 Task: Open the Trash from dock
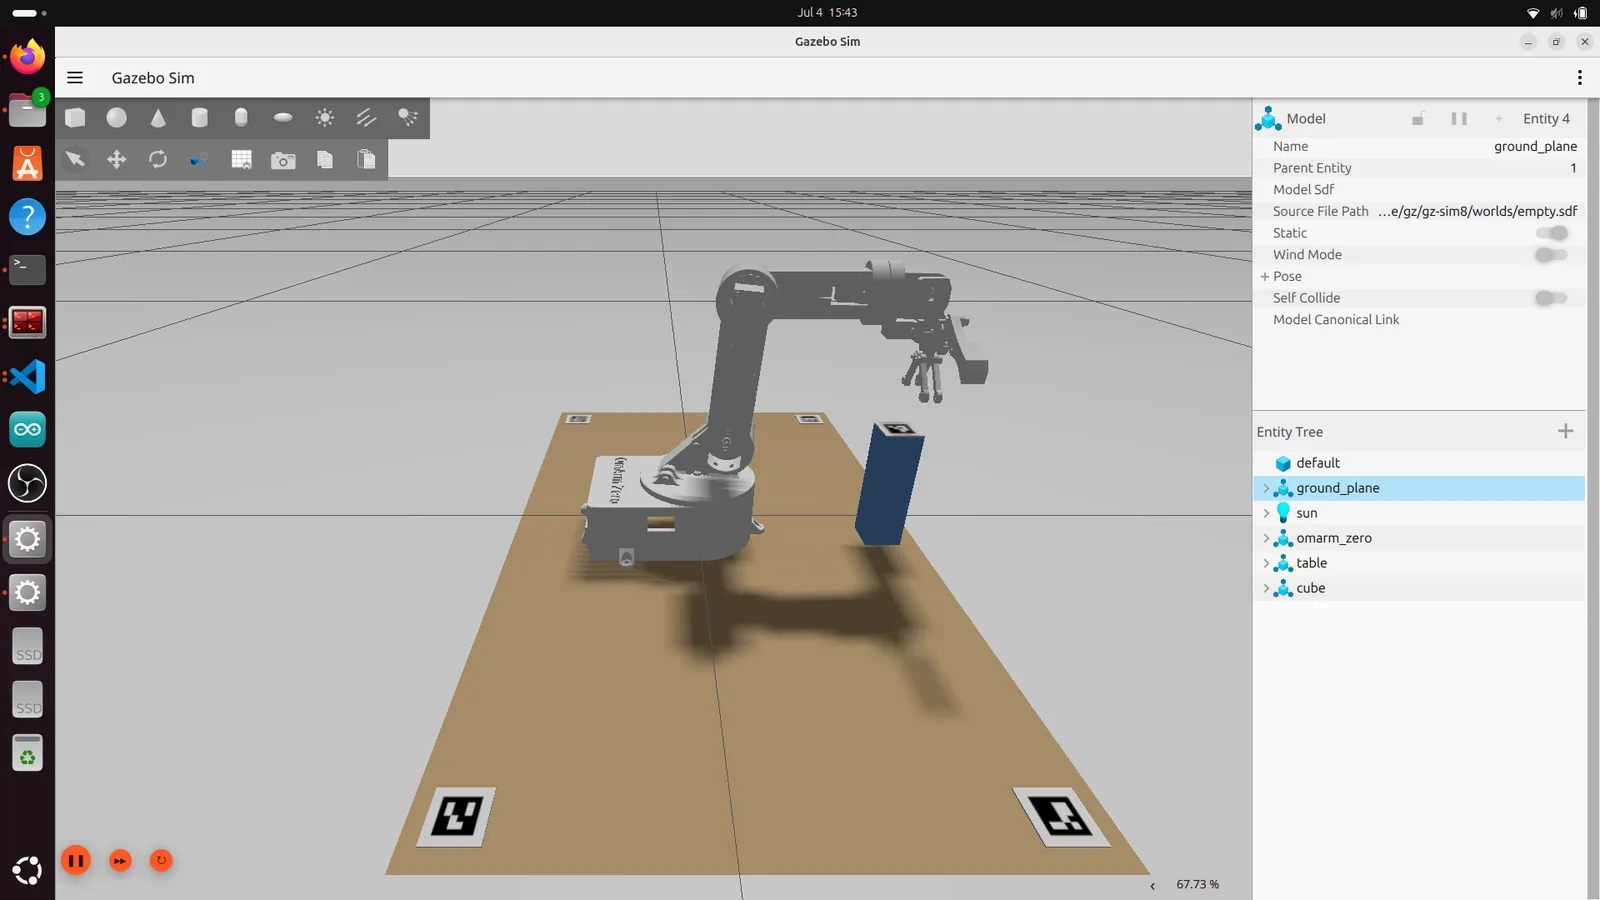(28, 753)
